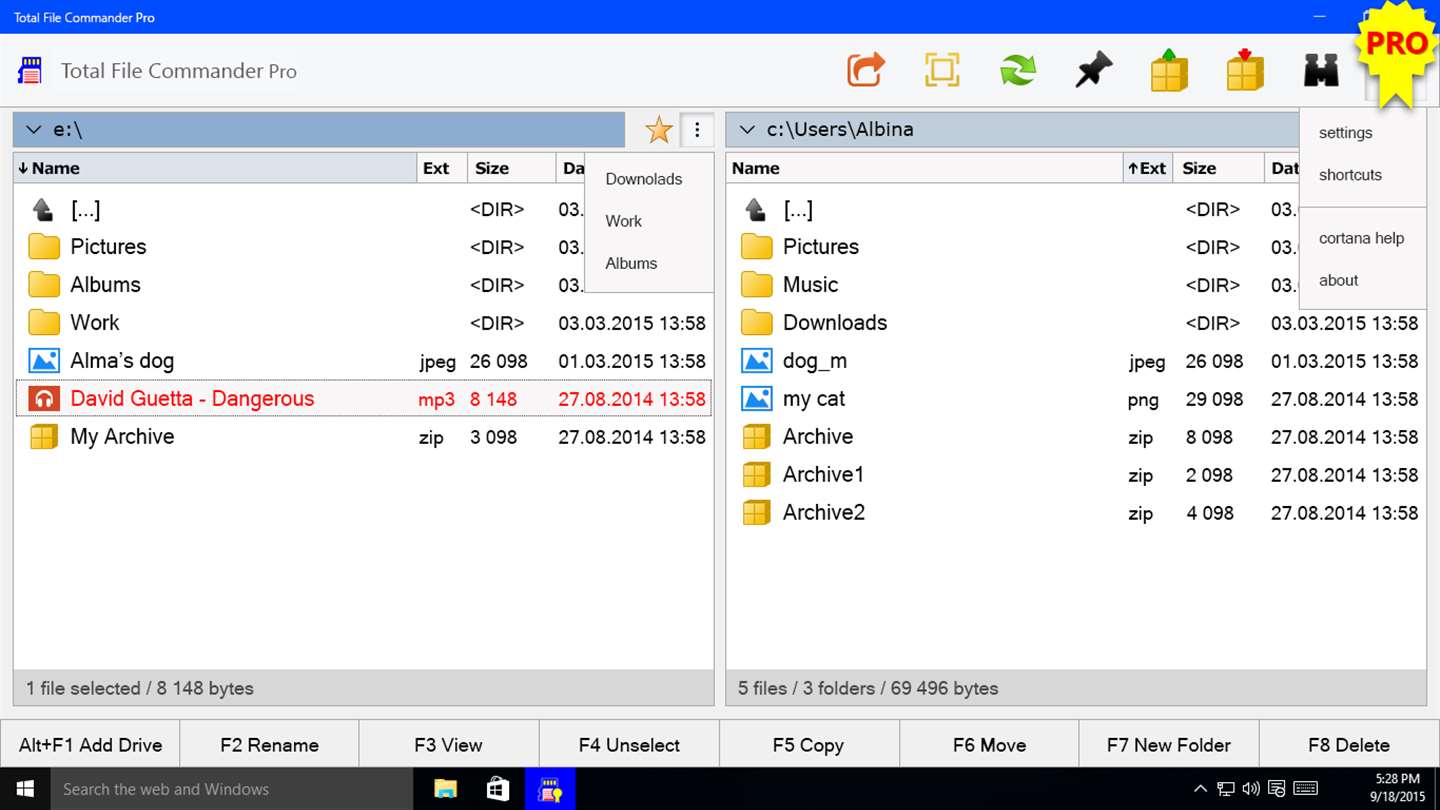Click the Alt+F1 Add Drive button
Viewport: 1440px width, 810px height.
(90, 745)
